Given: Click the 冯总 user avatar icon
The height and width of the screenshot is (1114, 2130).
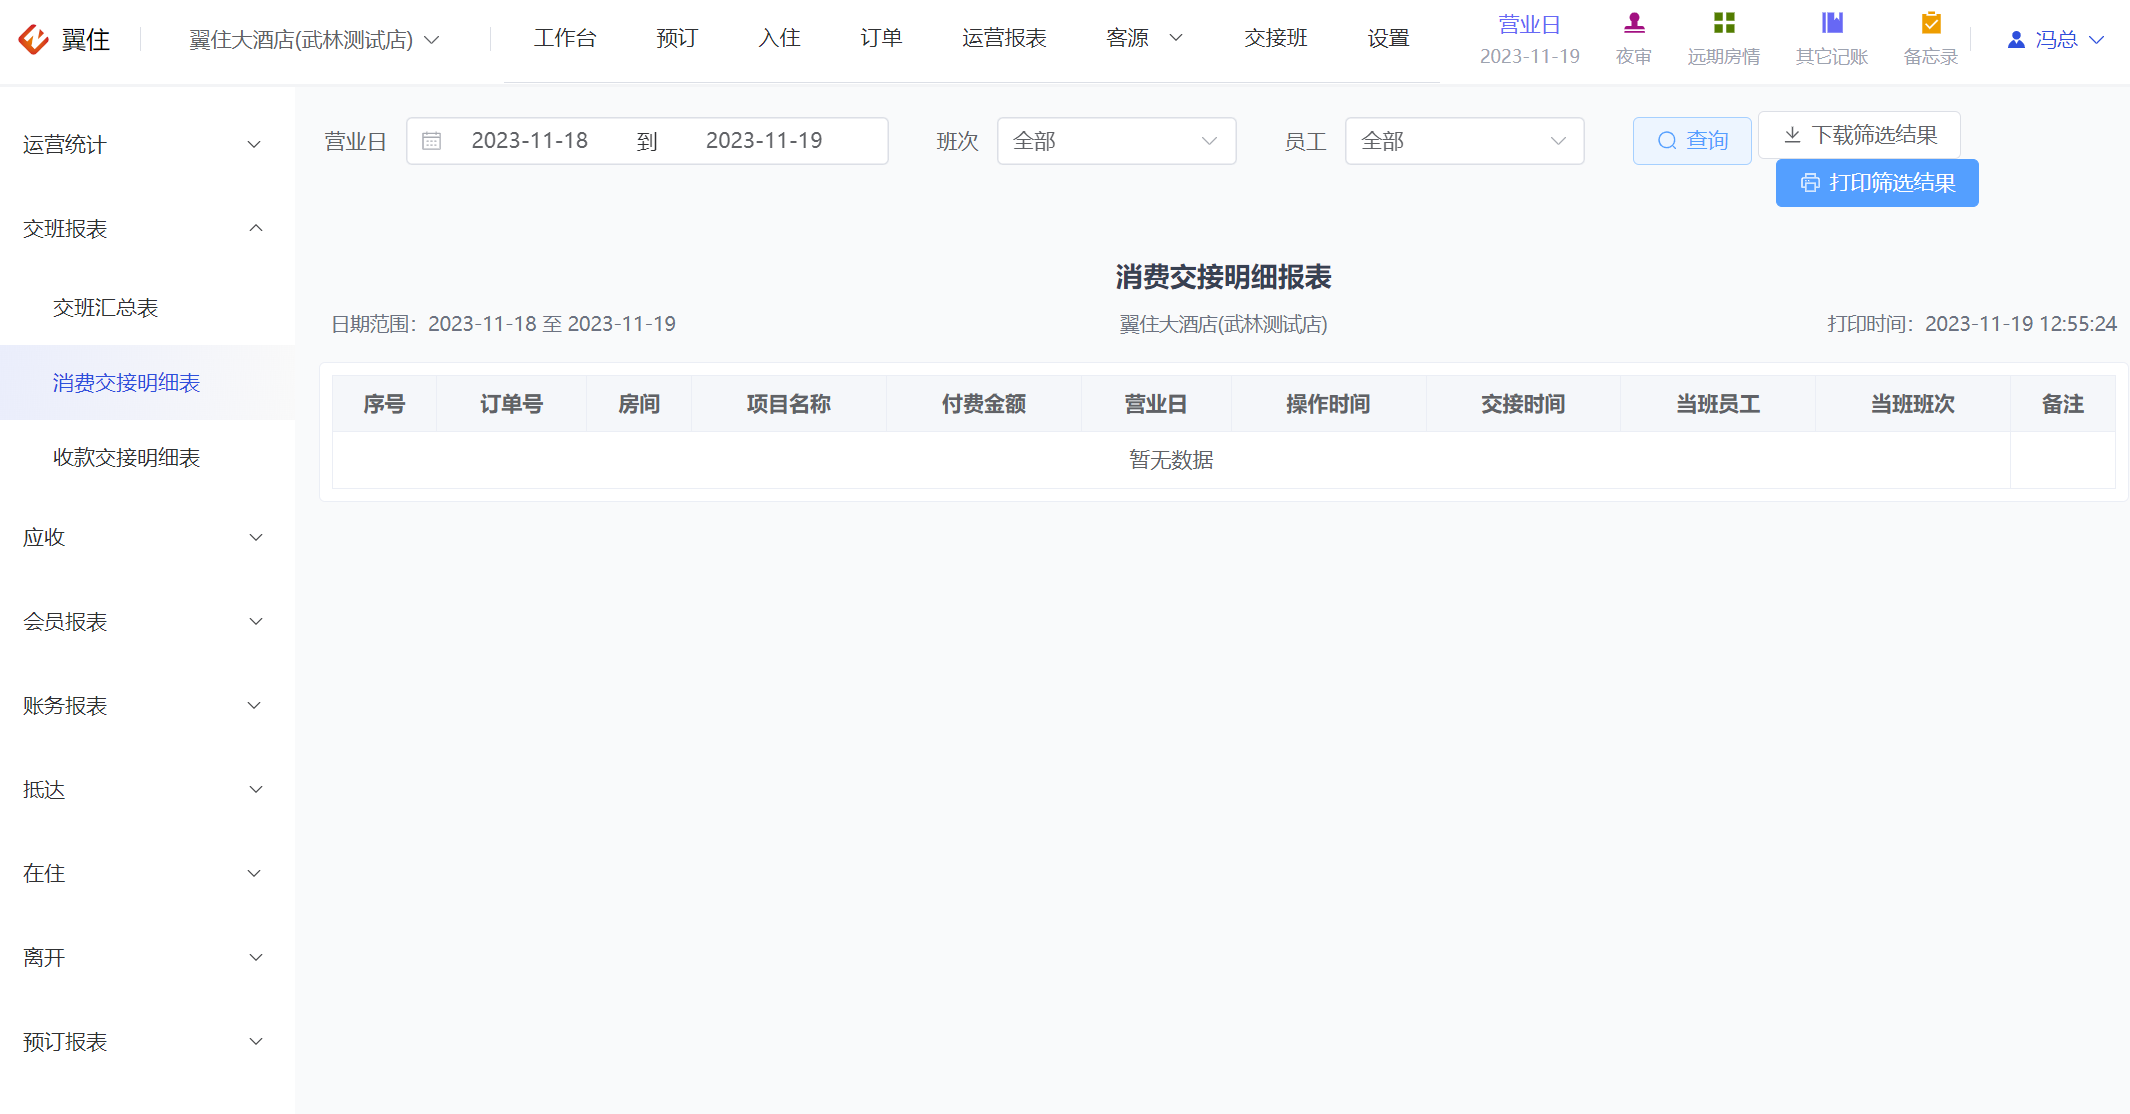Looking at the screenshot, I should coord(2016,40).
